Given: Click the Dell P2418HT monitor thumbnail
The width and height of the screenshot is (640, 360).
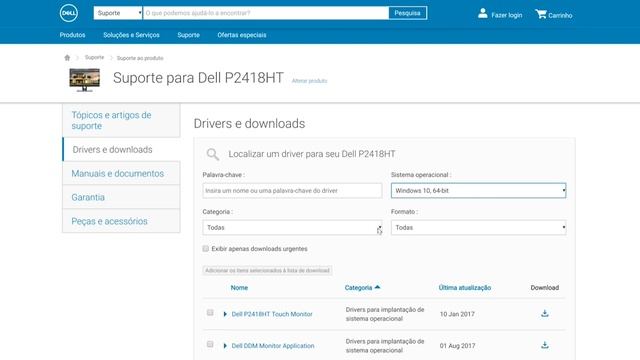Looking at the screenshot, I should [x=84, y=80].
